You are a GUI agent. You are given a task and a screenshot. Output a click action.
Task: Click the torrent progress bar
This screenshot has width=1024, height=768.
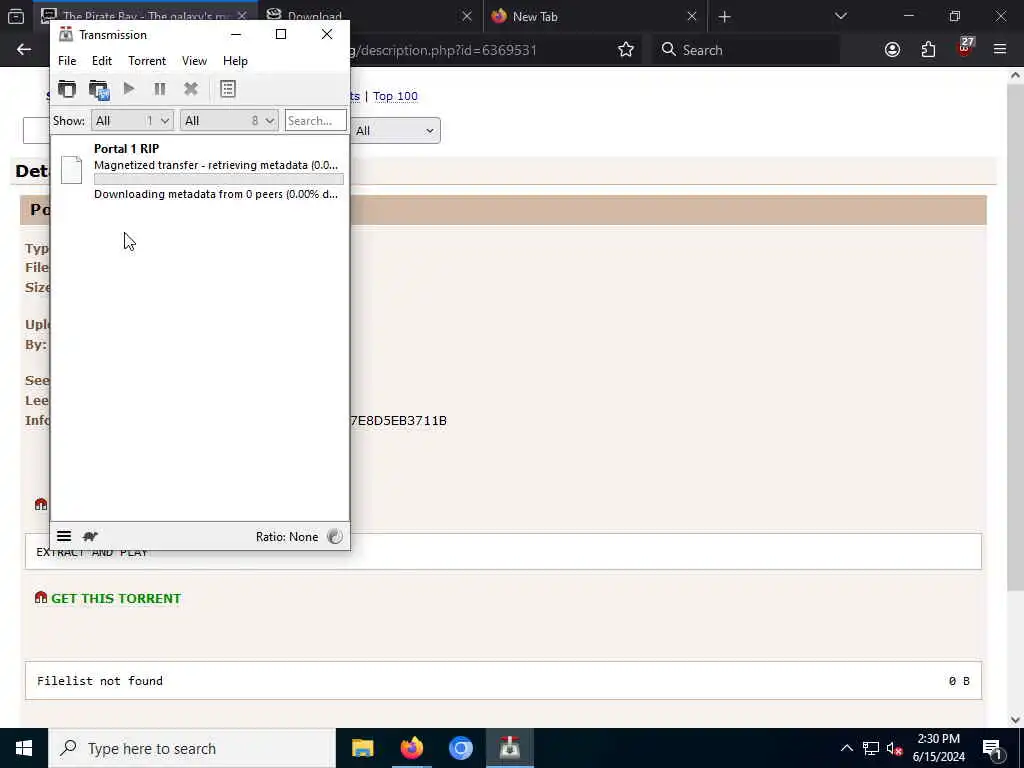(x=219, y=179)
